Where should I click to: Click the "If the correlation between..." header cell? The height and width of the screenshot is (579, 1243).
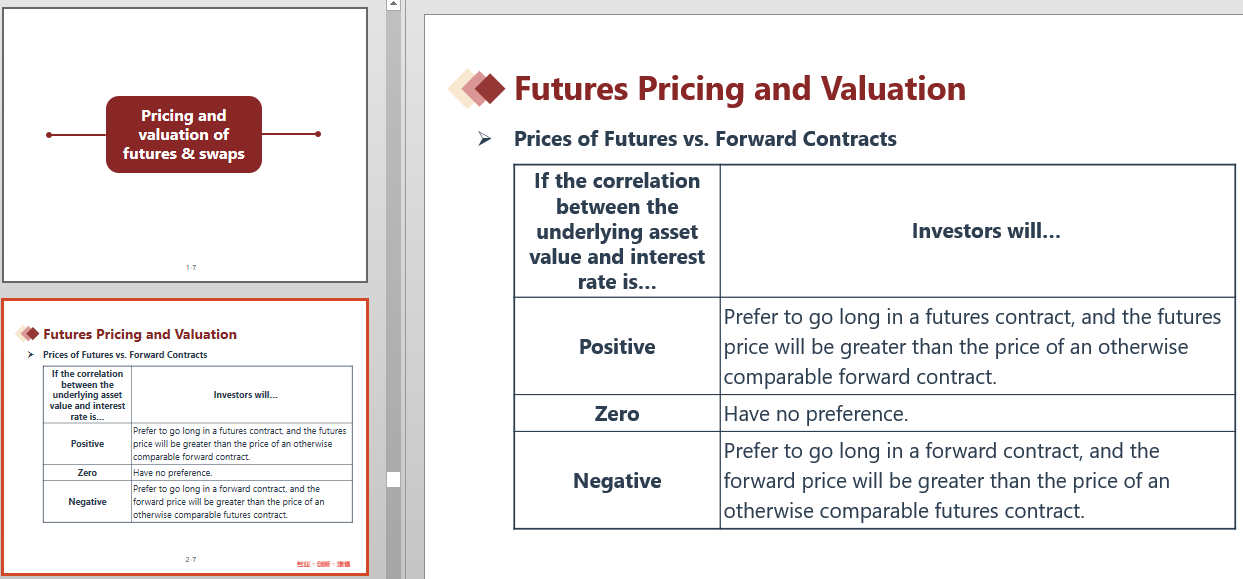pos(617,231)
